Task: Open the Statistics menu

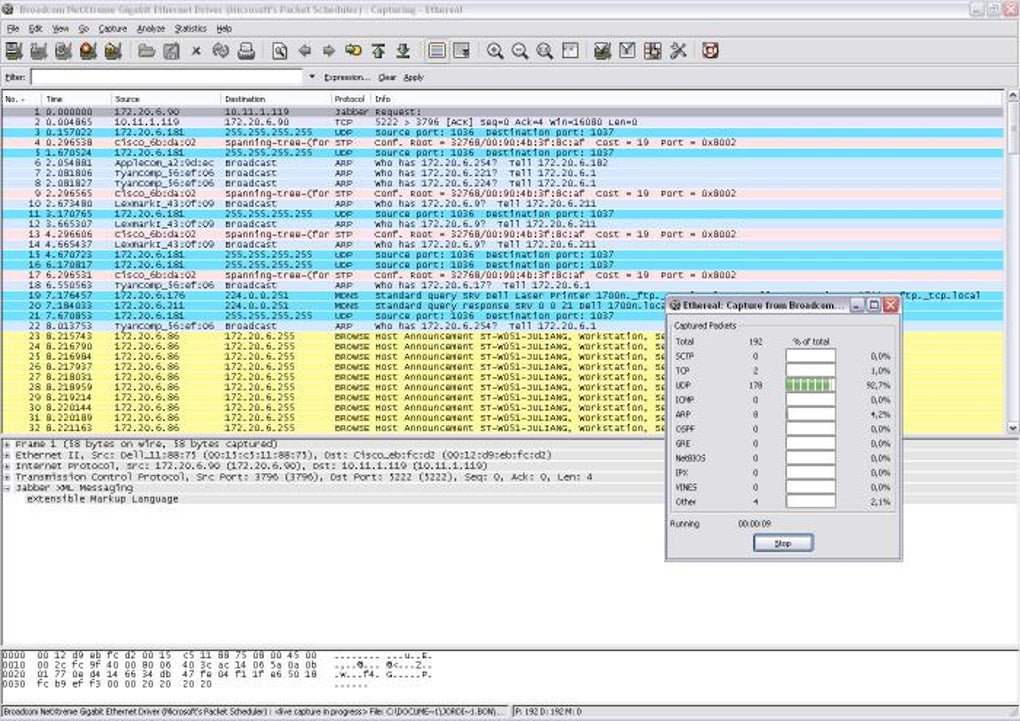Action: [191, 29]
